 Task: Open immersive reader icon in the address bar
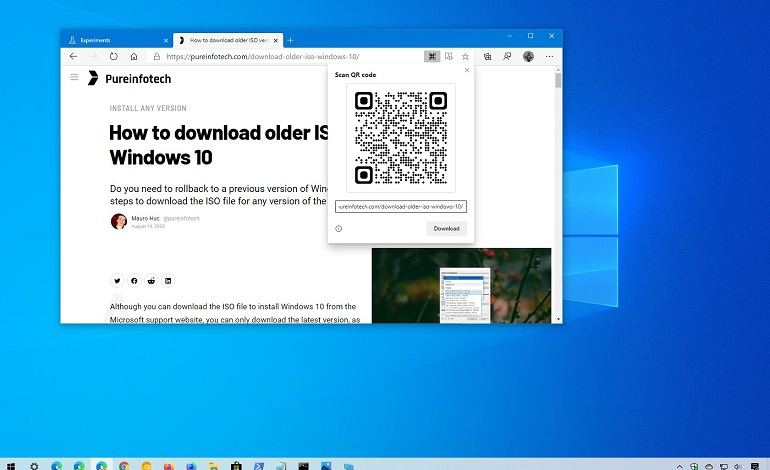[448, 56]
